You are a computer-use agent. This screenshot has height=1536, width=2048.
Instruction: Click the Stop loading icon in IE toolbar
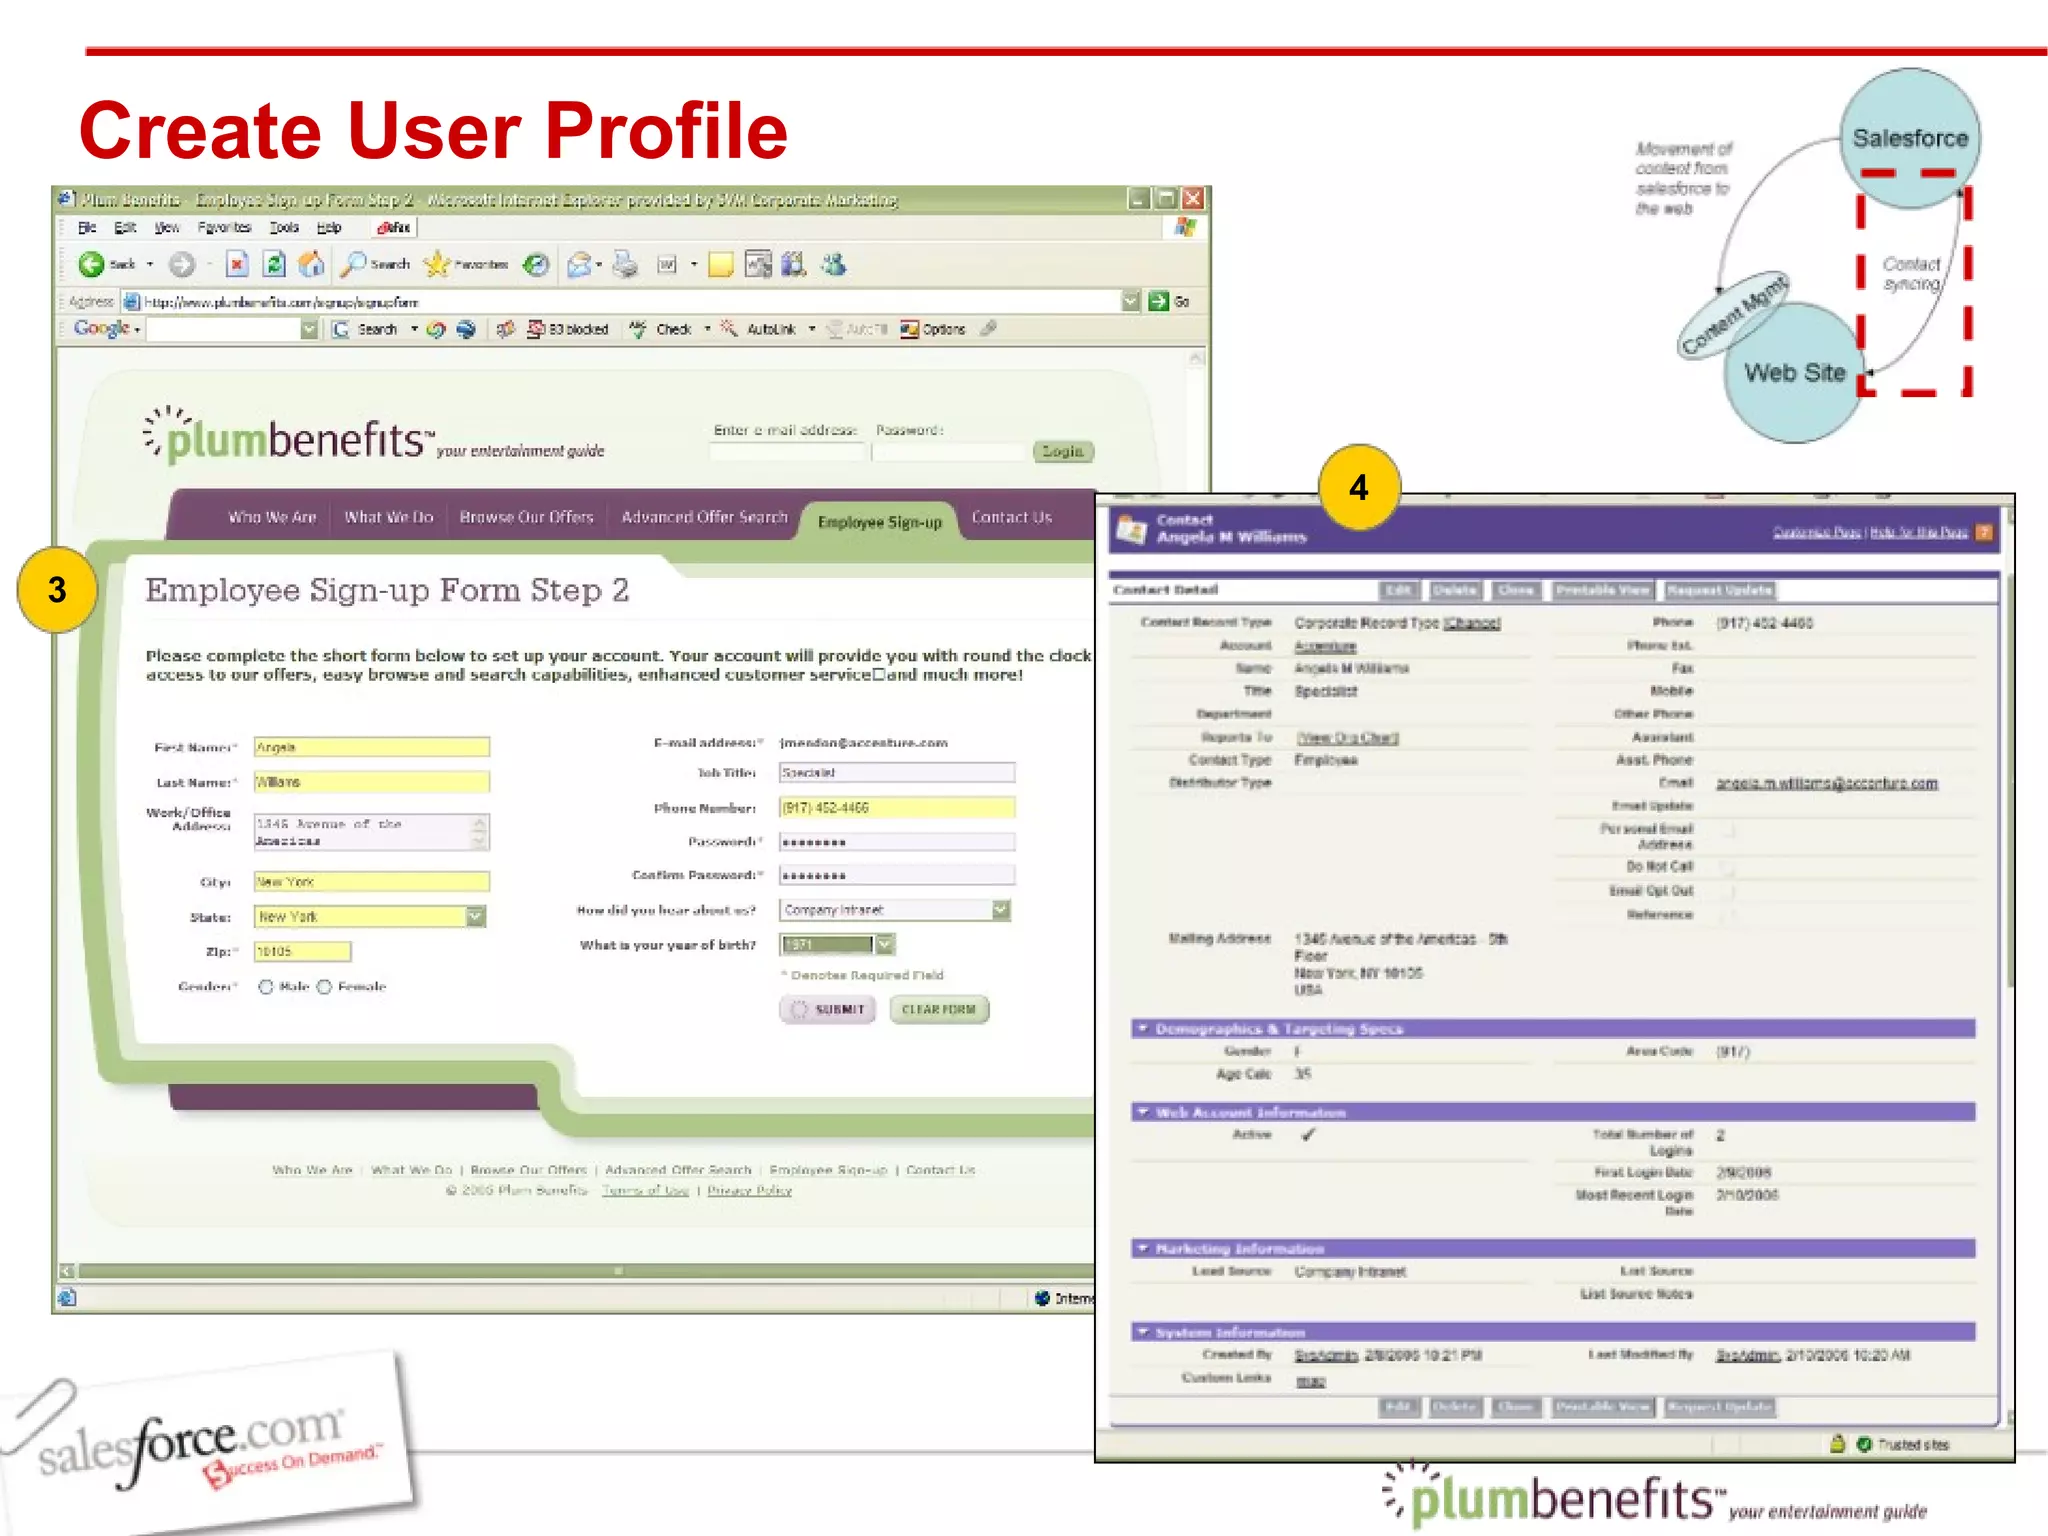236,264
